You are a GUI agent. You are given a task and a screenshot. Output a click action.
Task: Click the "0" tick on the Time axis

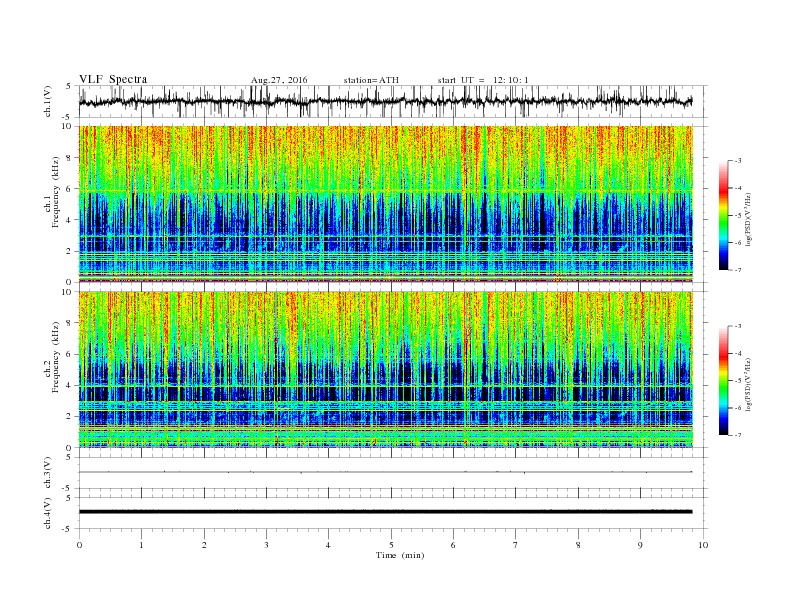[x=79, y=545]
